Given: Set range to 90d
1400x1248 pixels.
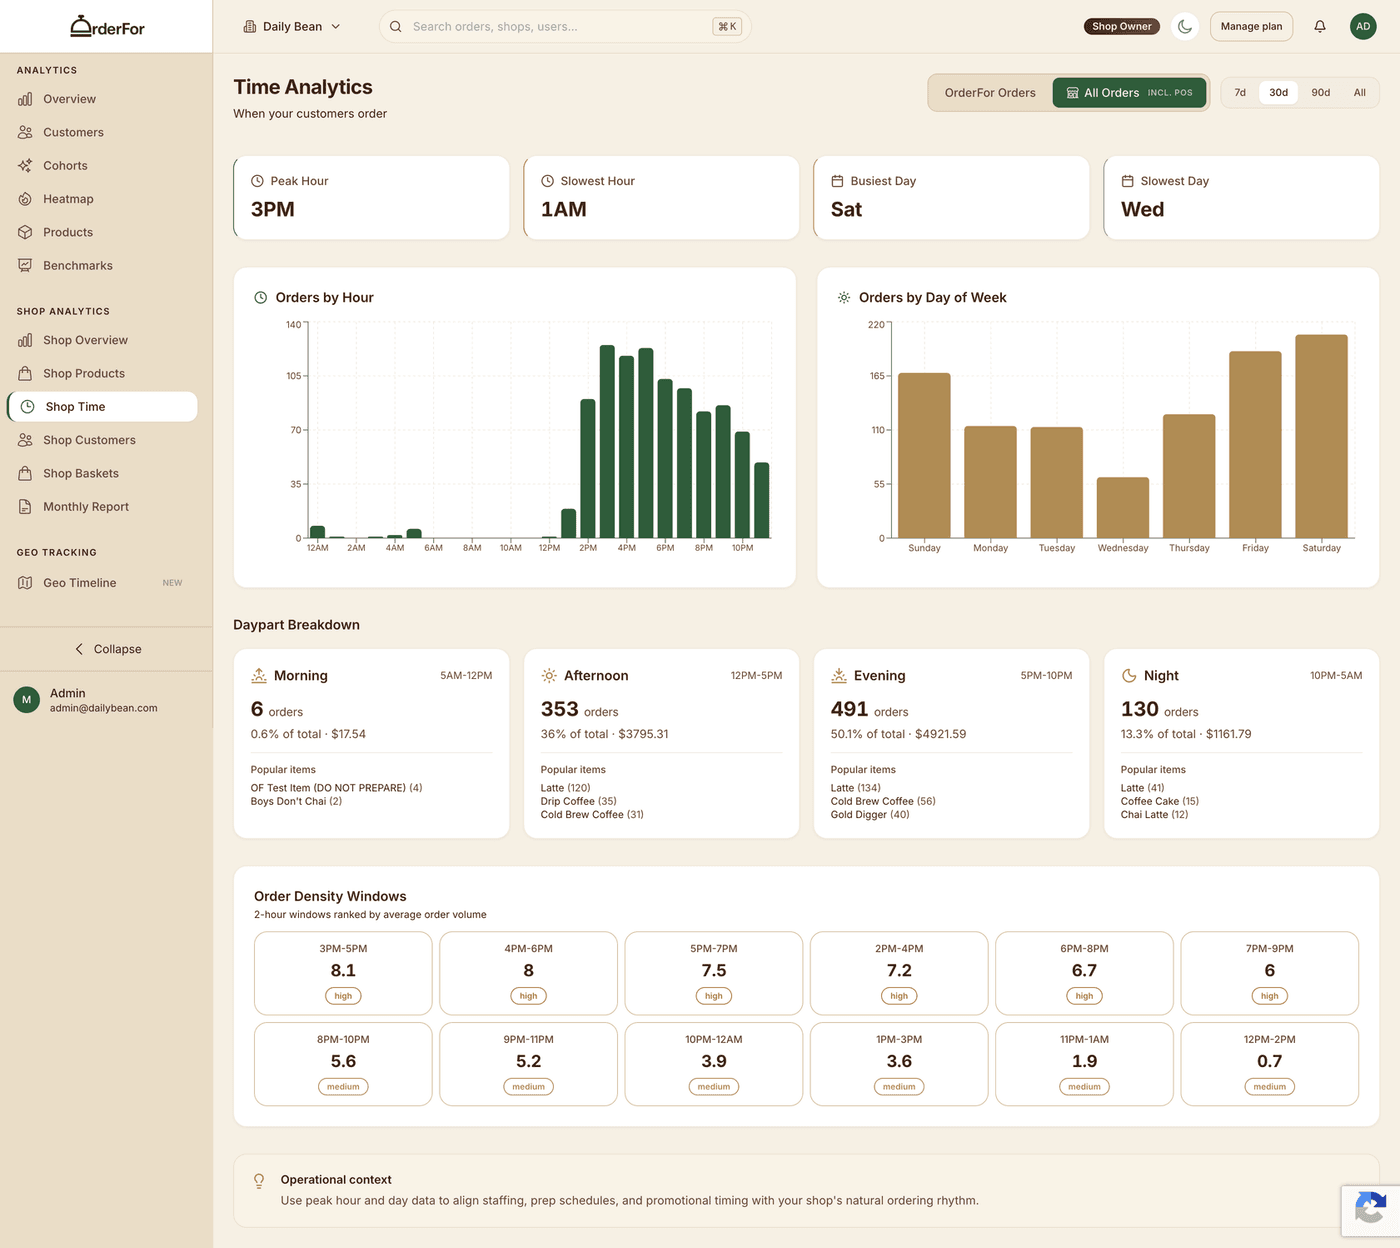Looking at the screenshot, I should click(1320, 93).
